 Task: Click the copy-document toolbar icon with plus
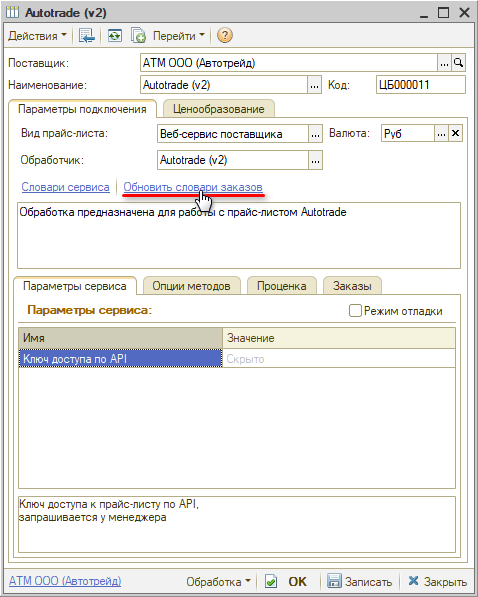pos(138,36)
